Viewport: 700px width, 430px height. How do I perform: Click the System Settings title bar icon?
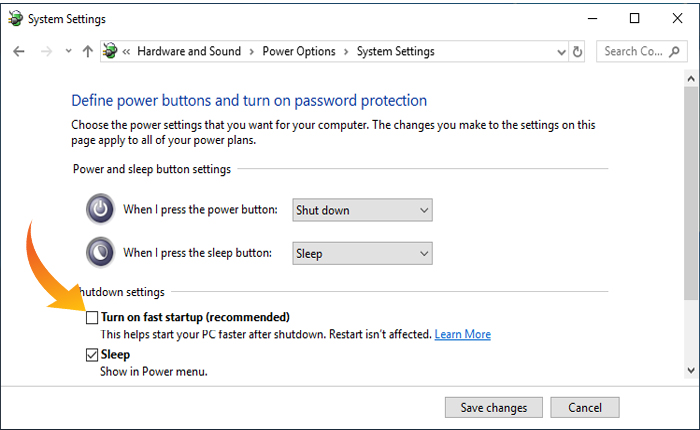click(x=13, y=19)
